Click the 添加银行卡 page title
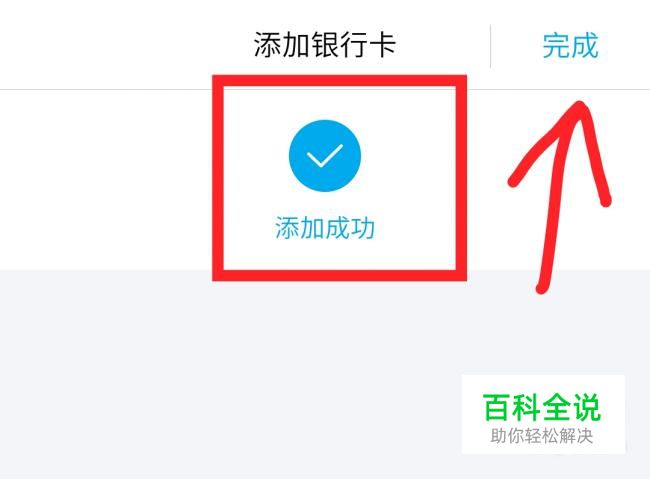The height and width of the screenshot is (479, 650). 325,45
